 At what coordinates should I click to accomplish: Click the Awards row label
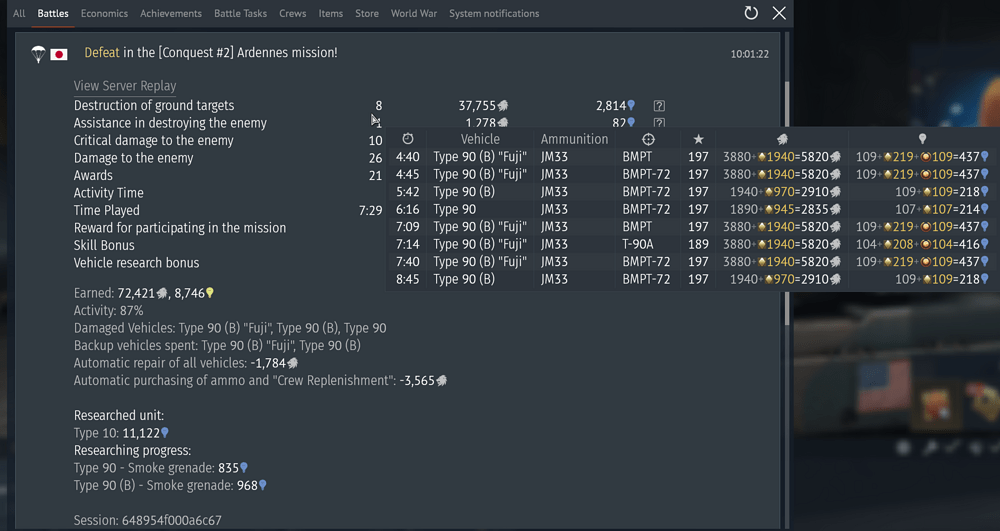click(x=93, y=175)
